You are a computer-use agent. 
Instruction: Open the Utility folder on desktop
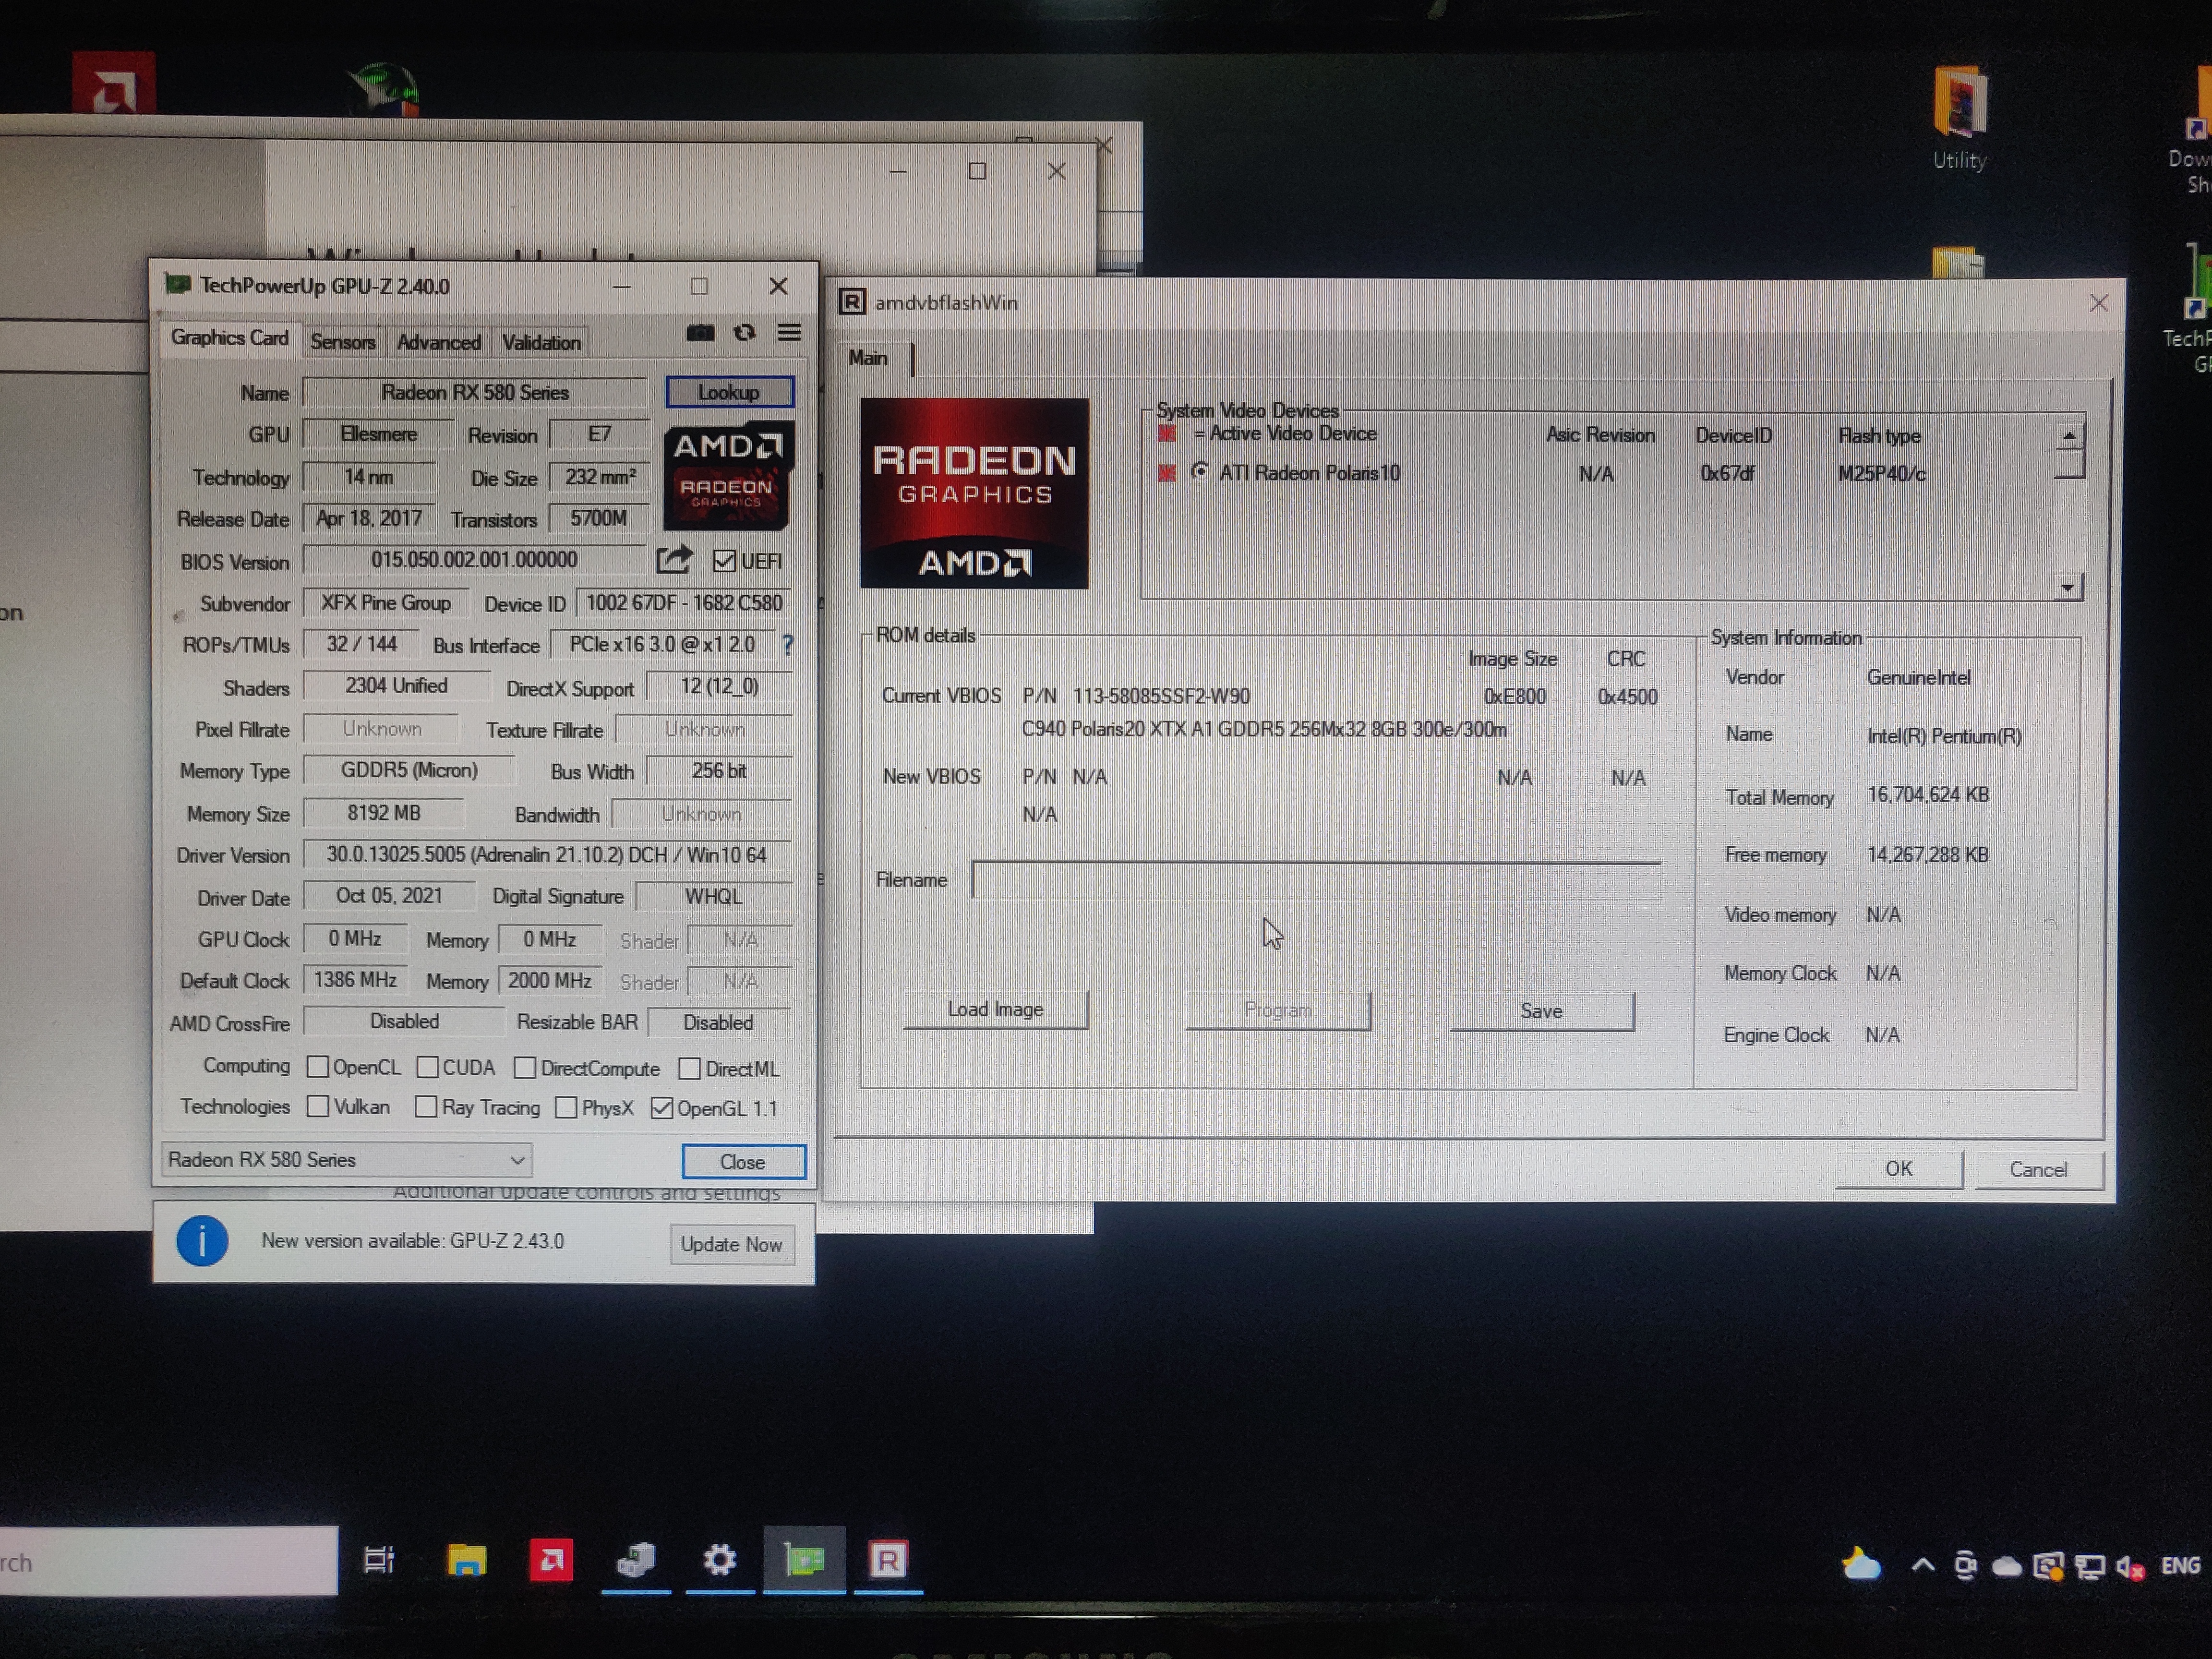[x=1959, y=118]
